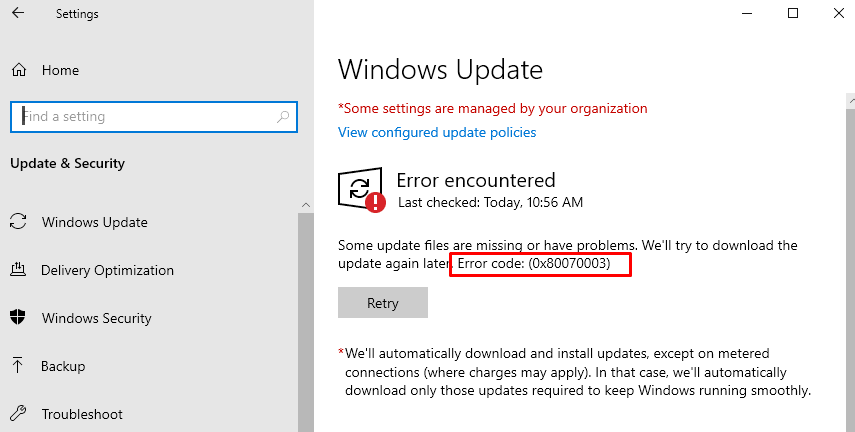Open View configured update policies link
Viewport: 855px width, 432px height.
coord(437,132)
